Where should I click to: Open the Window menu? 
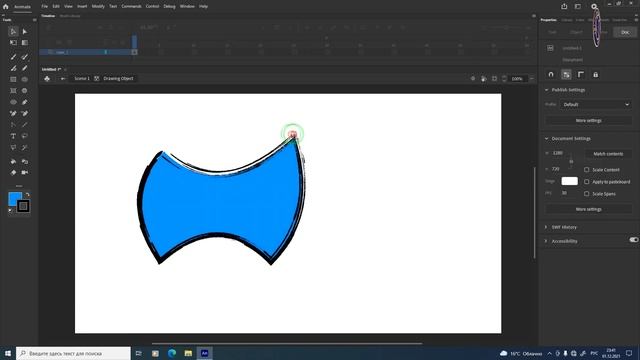[187, 7]
